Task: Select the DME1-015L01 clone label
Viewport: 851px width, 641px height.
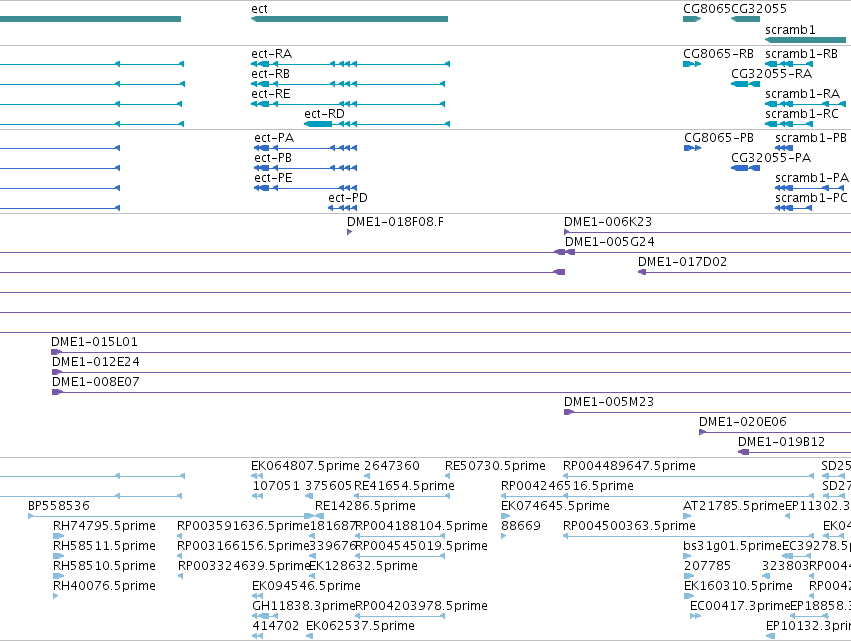Action: click(x=94, y=342)
